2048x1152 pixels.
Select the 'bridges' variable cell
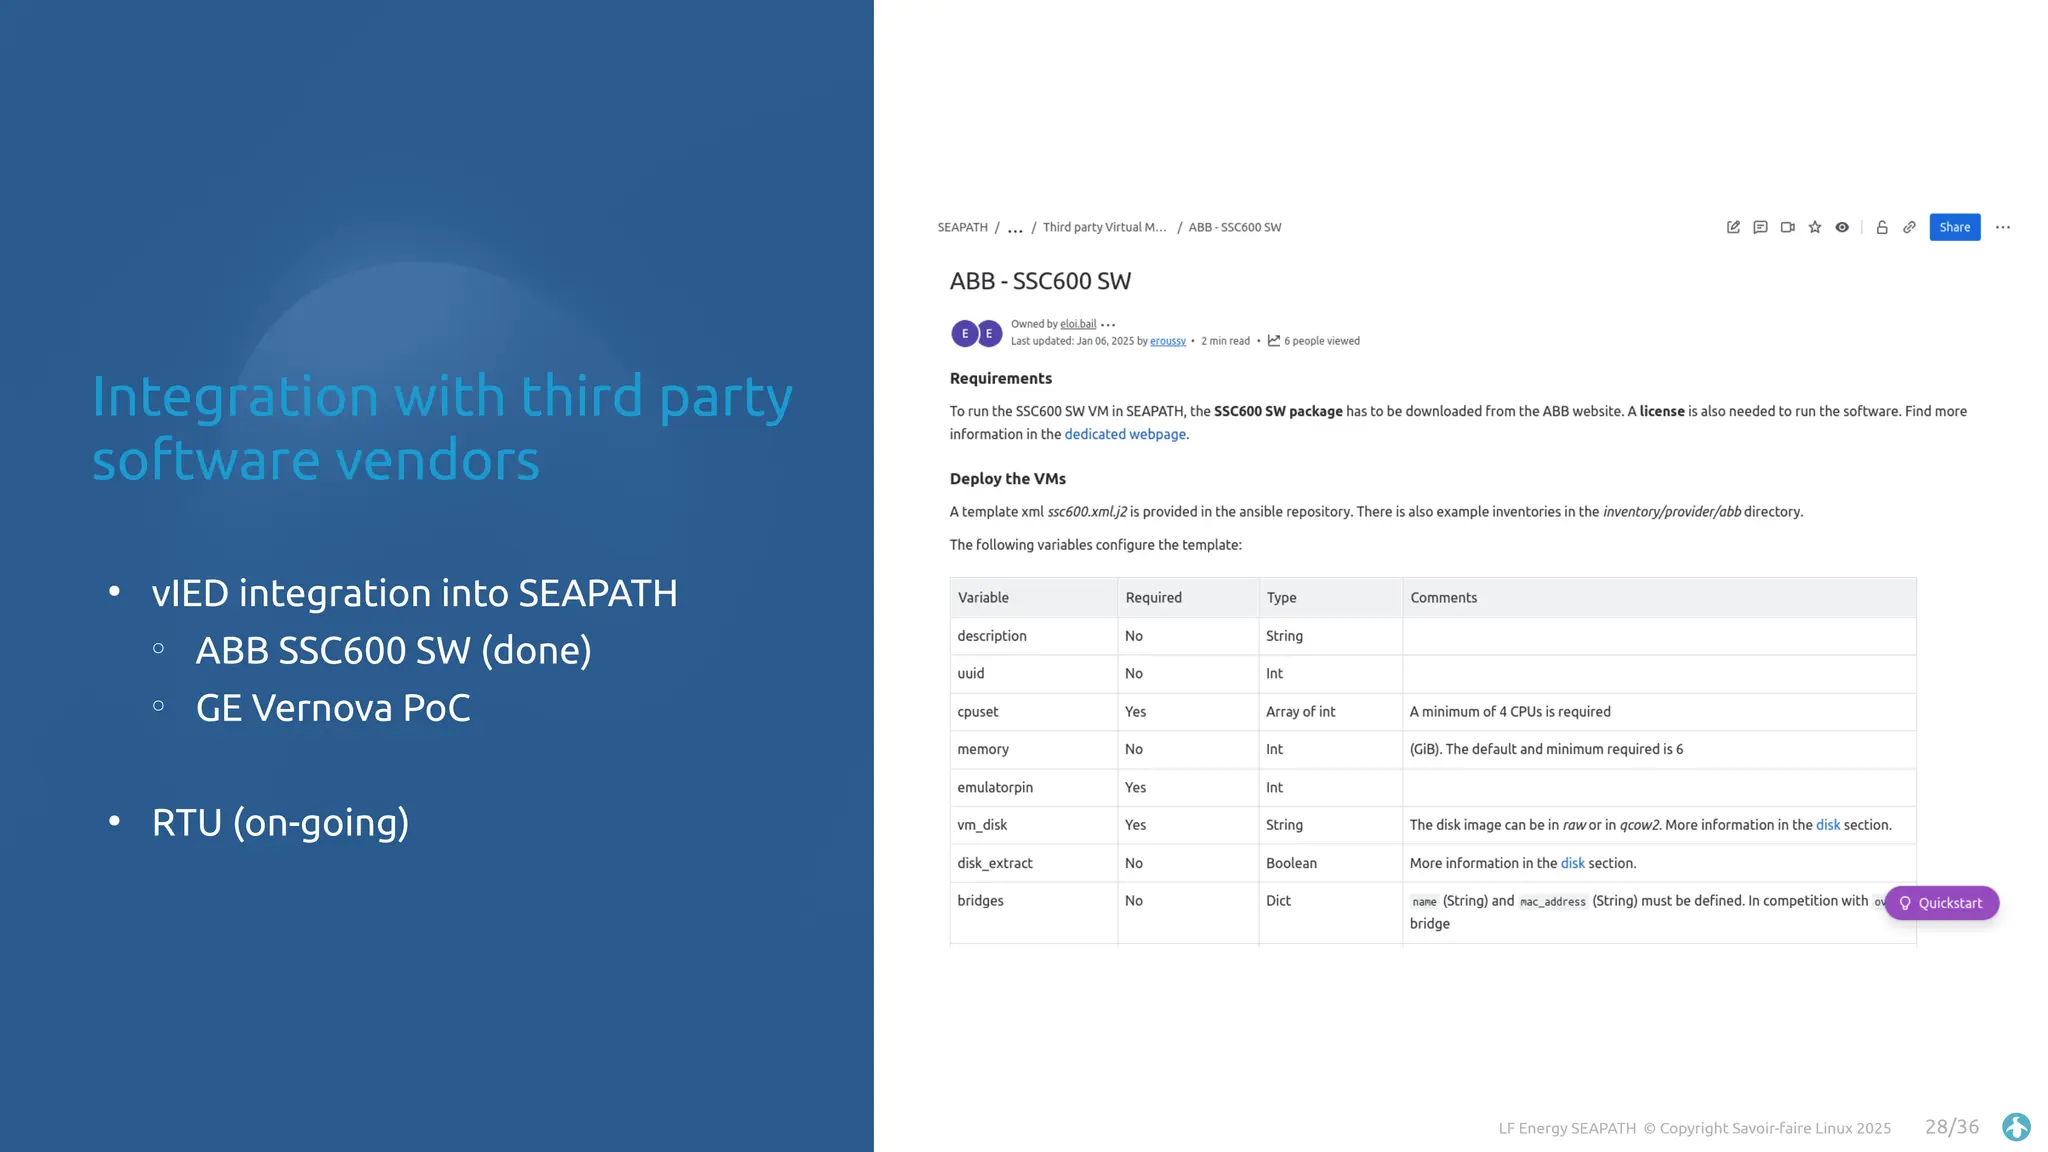(x=1033, y=912)
